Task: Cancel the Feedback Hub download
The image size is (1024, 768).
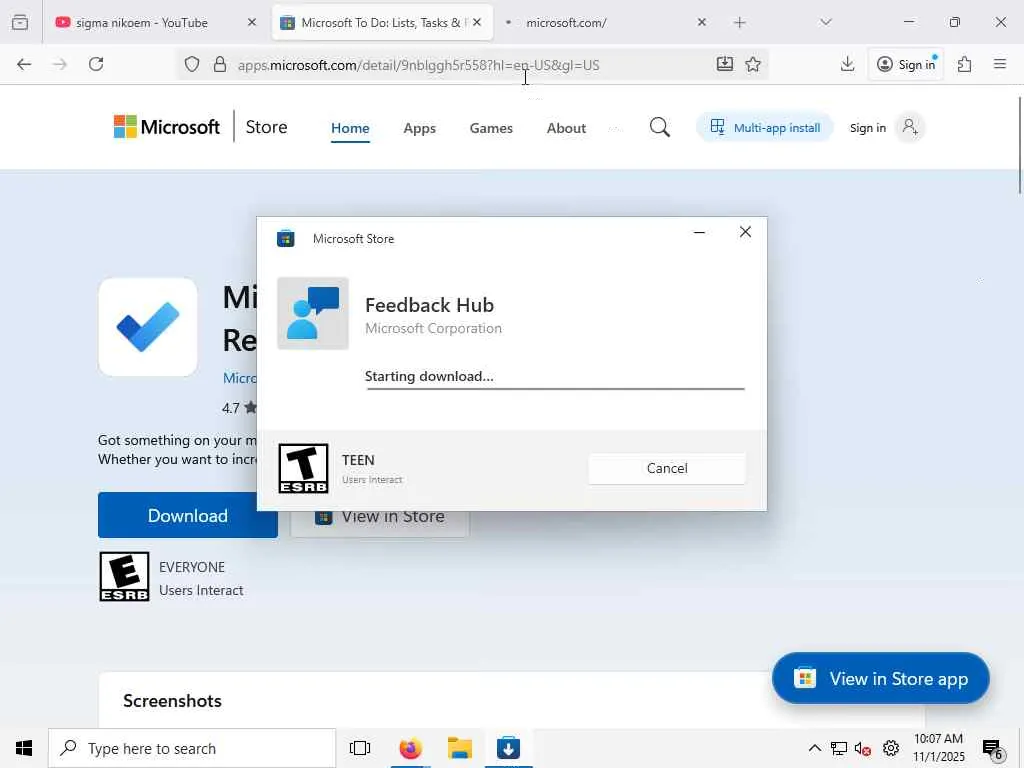Action: (x=667, y=468)
